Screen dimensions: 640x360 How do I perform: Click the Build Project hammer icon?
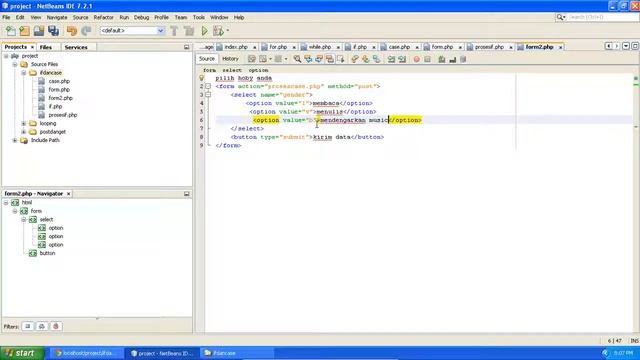point(174,31)
